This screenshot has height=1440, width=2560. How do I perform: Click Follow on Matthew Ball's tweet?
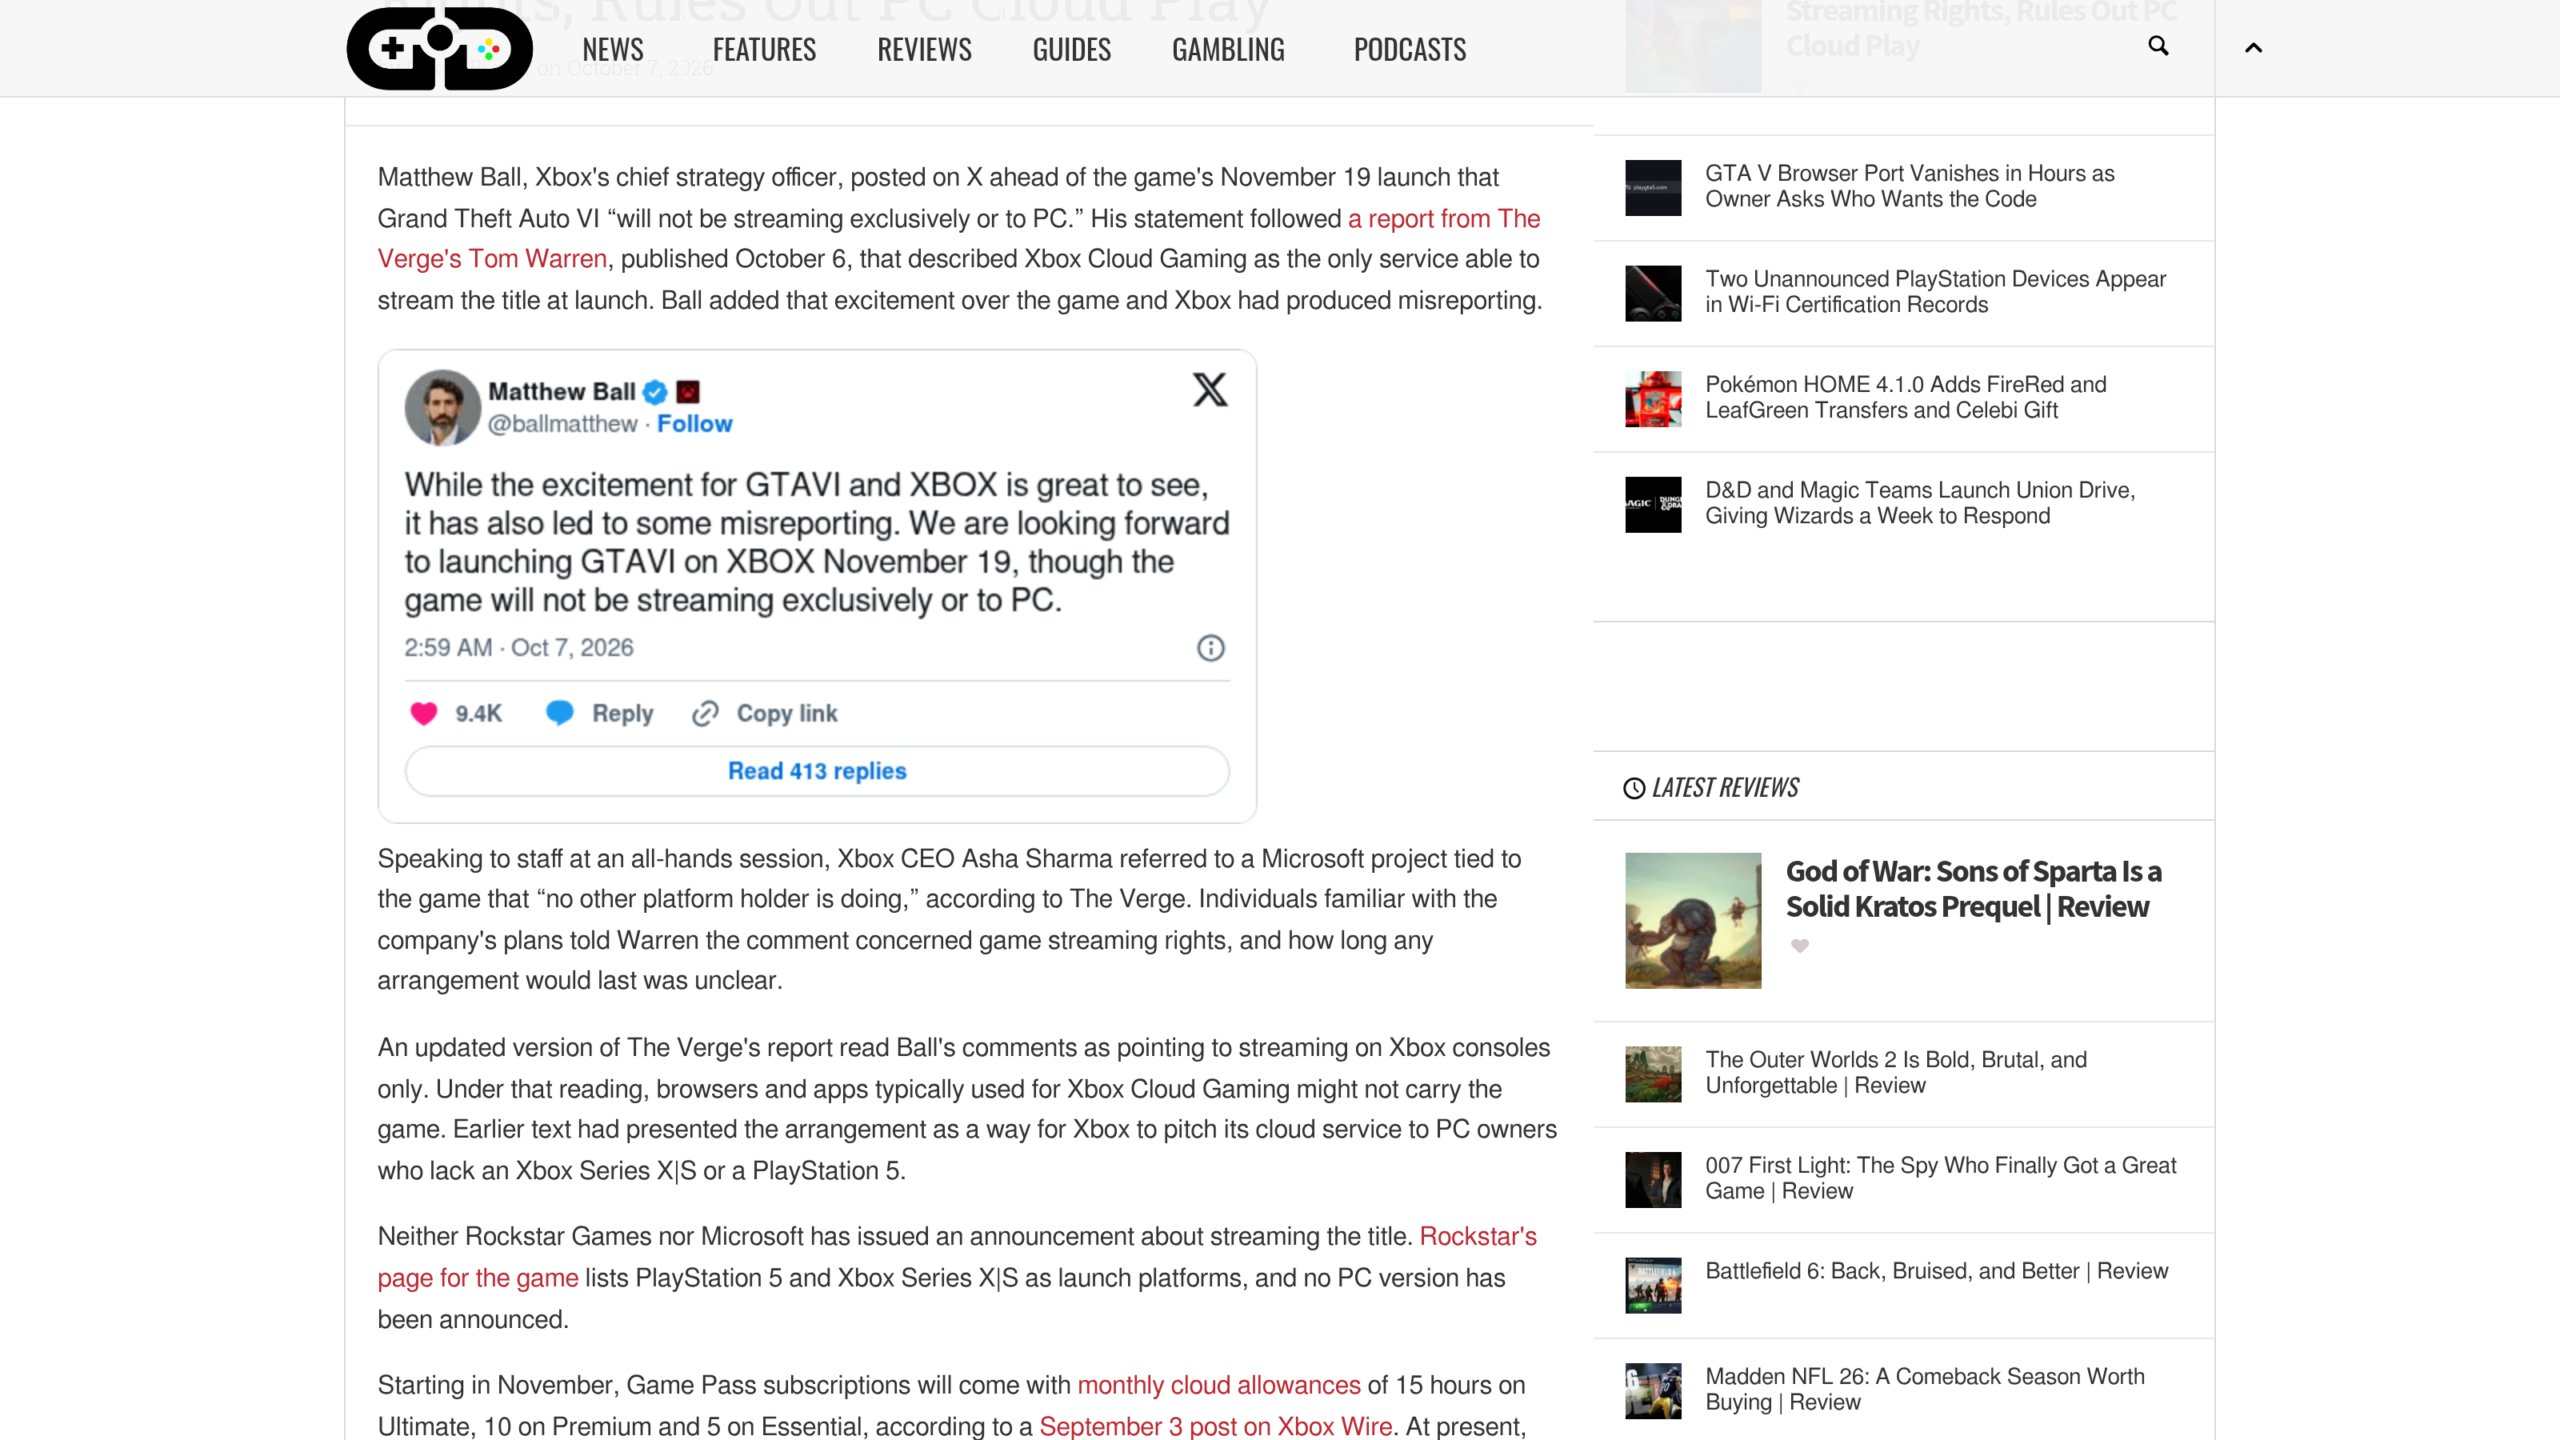tap(694, 424)
